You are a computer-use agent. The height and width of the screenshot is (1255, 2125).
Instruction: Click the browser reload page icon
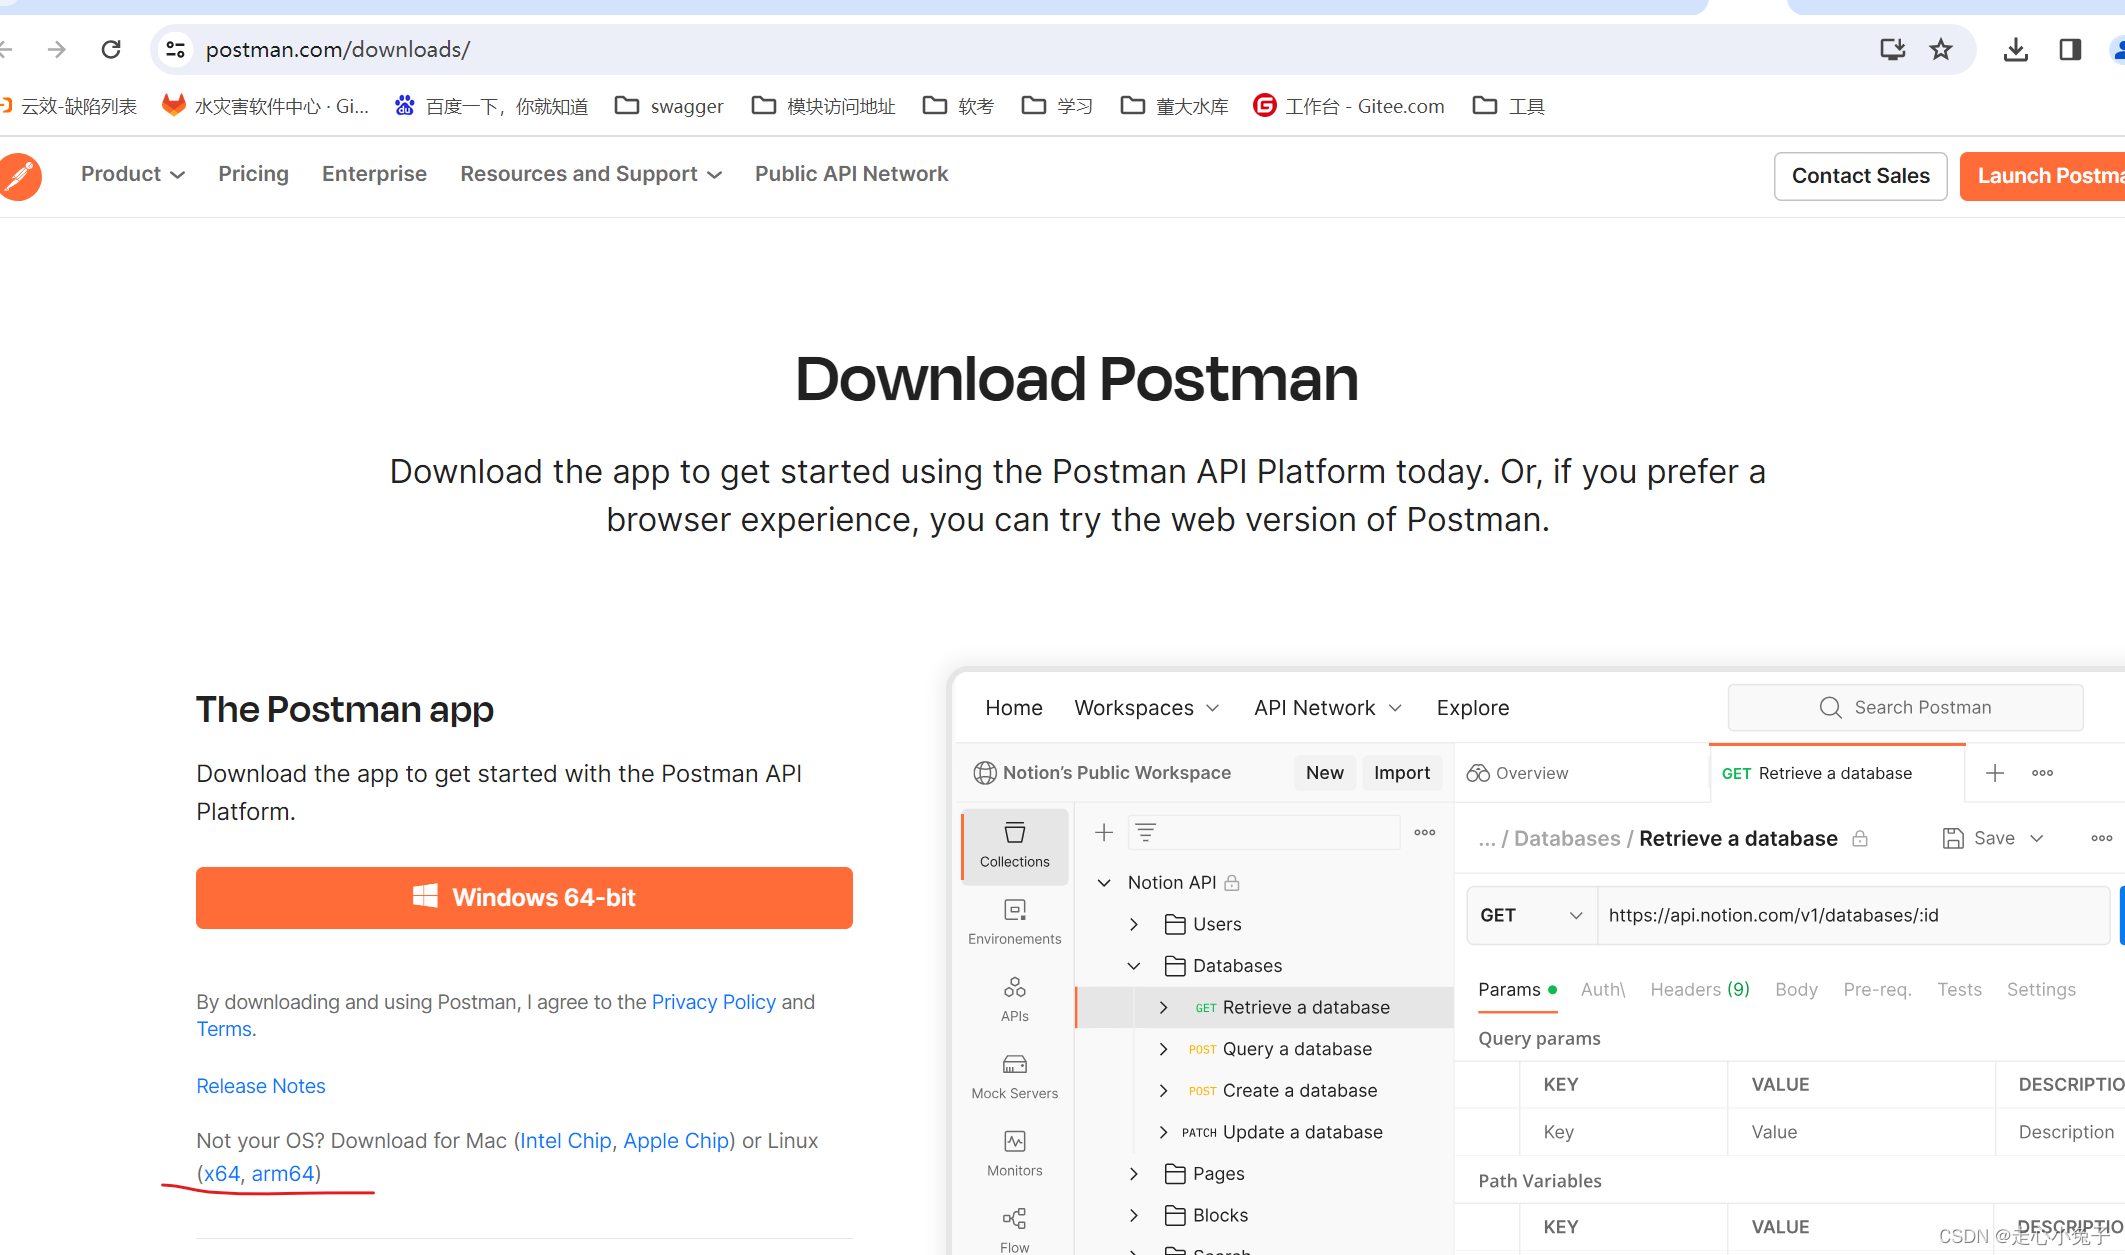click(111, 49)
